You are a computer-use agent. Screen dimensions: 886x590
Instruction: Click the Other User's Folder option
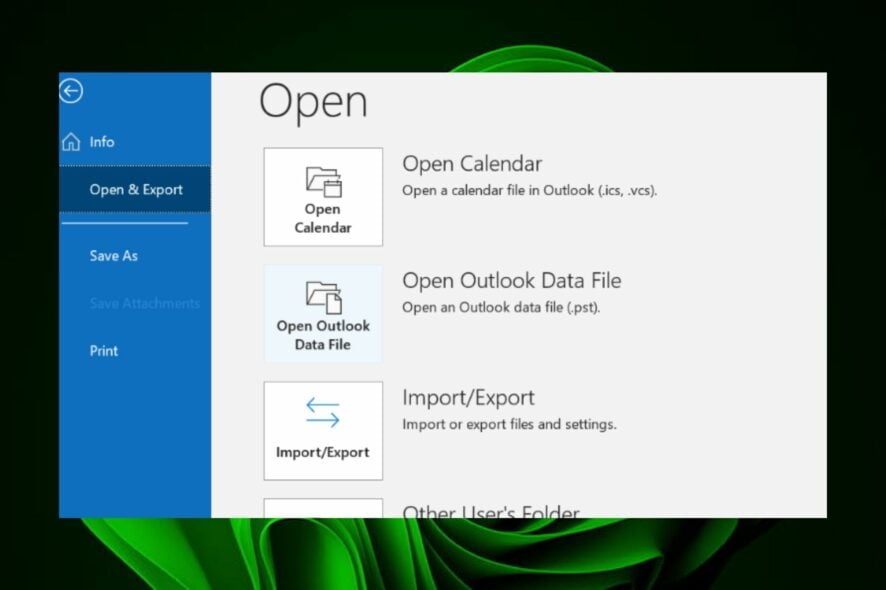[x=489, y=512]
